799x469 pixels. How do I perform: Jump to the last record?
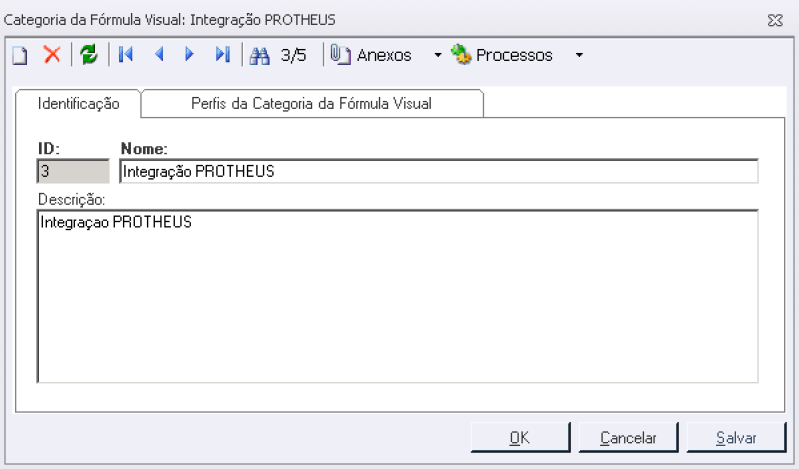point(223,54)
